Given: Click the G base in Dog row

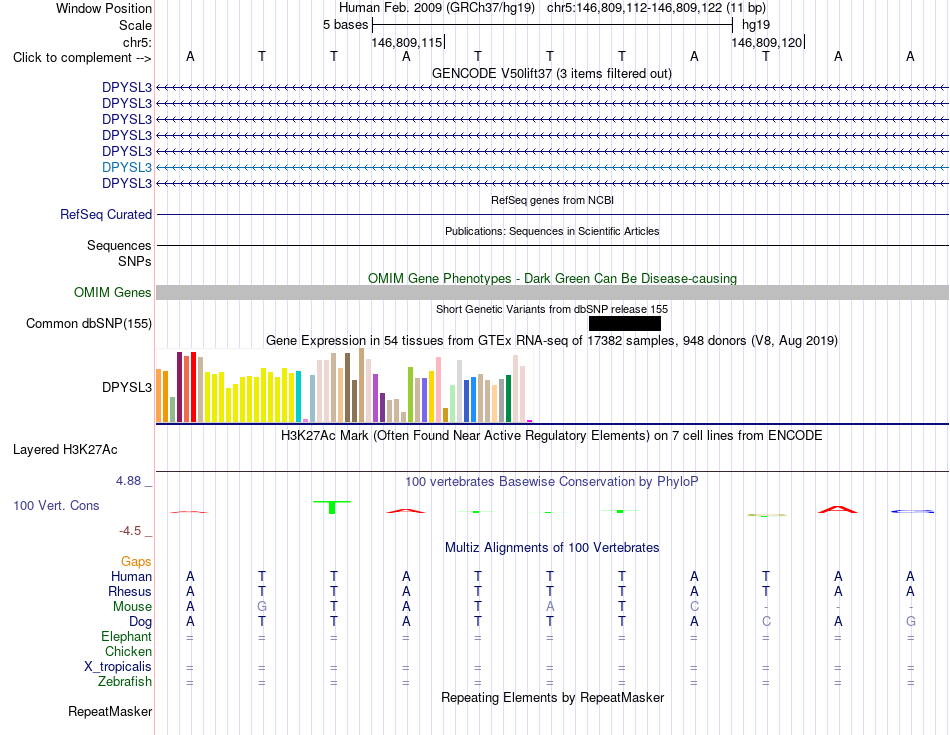Looking at the screenshot, I should 911,622.
